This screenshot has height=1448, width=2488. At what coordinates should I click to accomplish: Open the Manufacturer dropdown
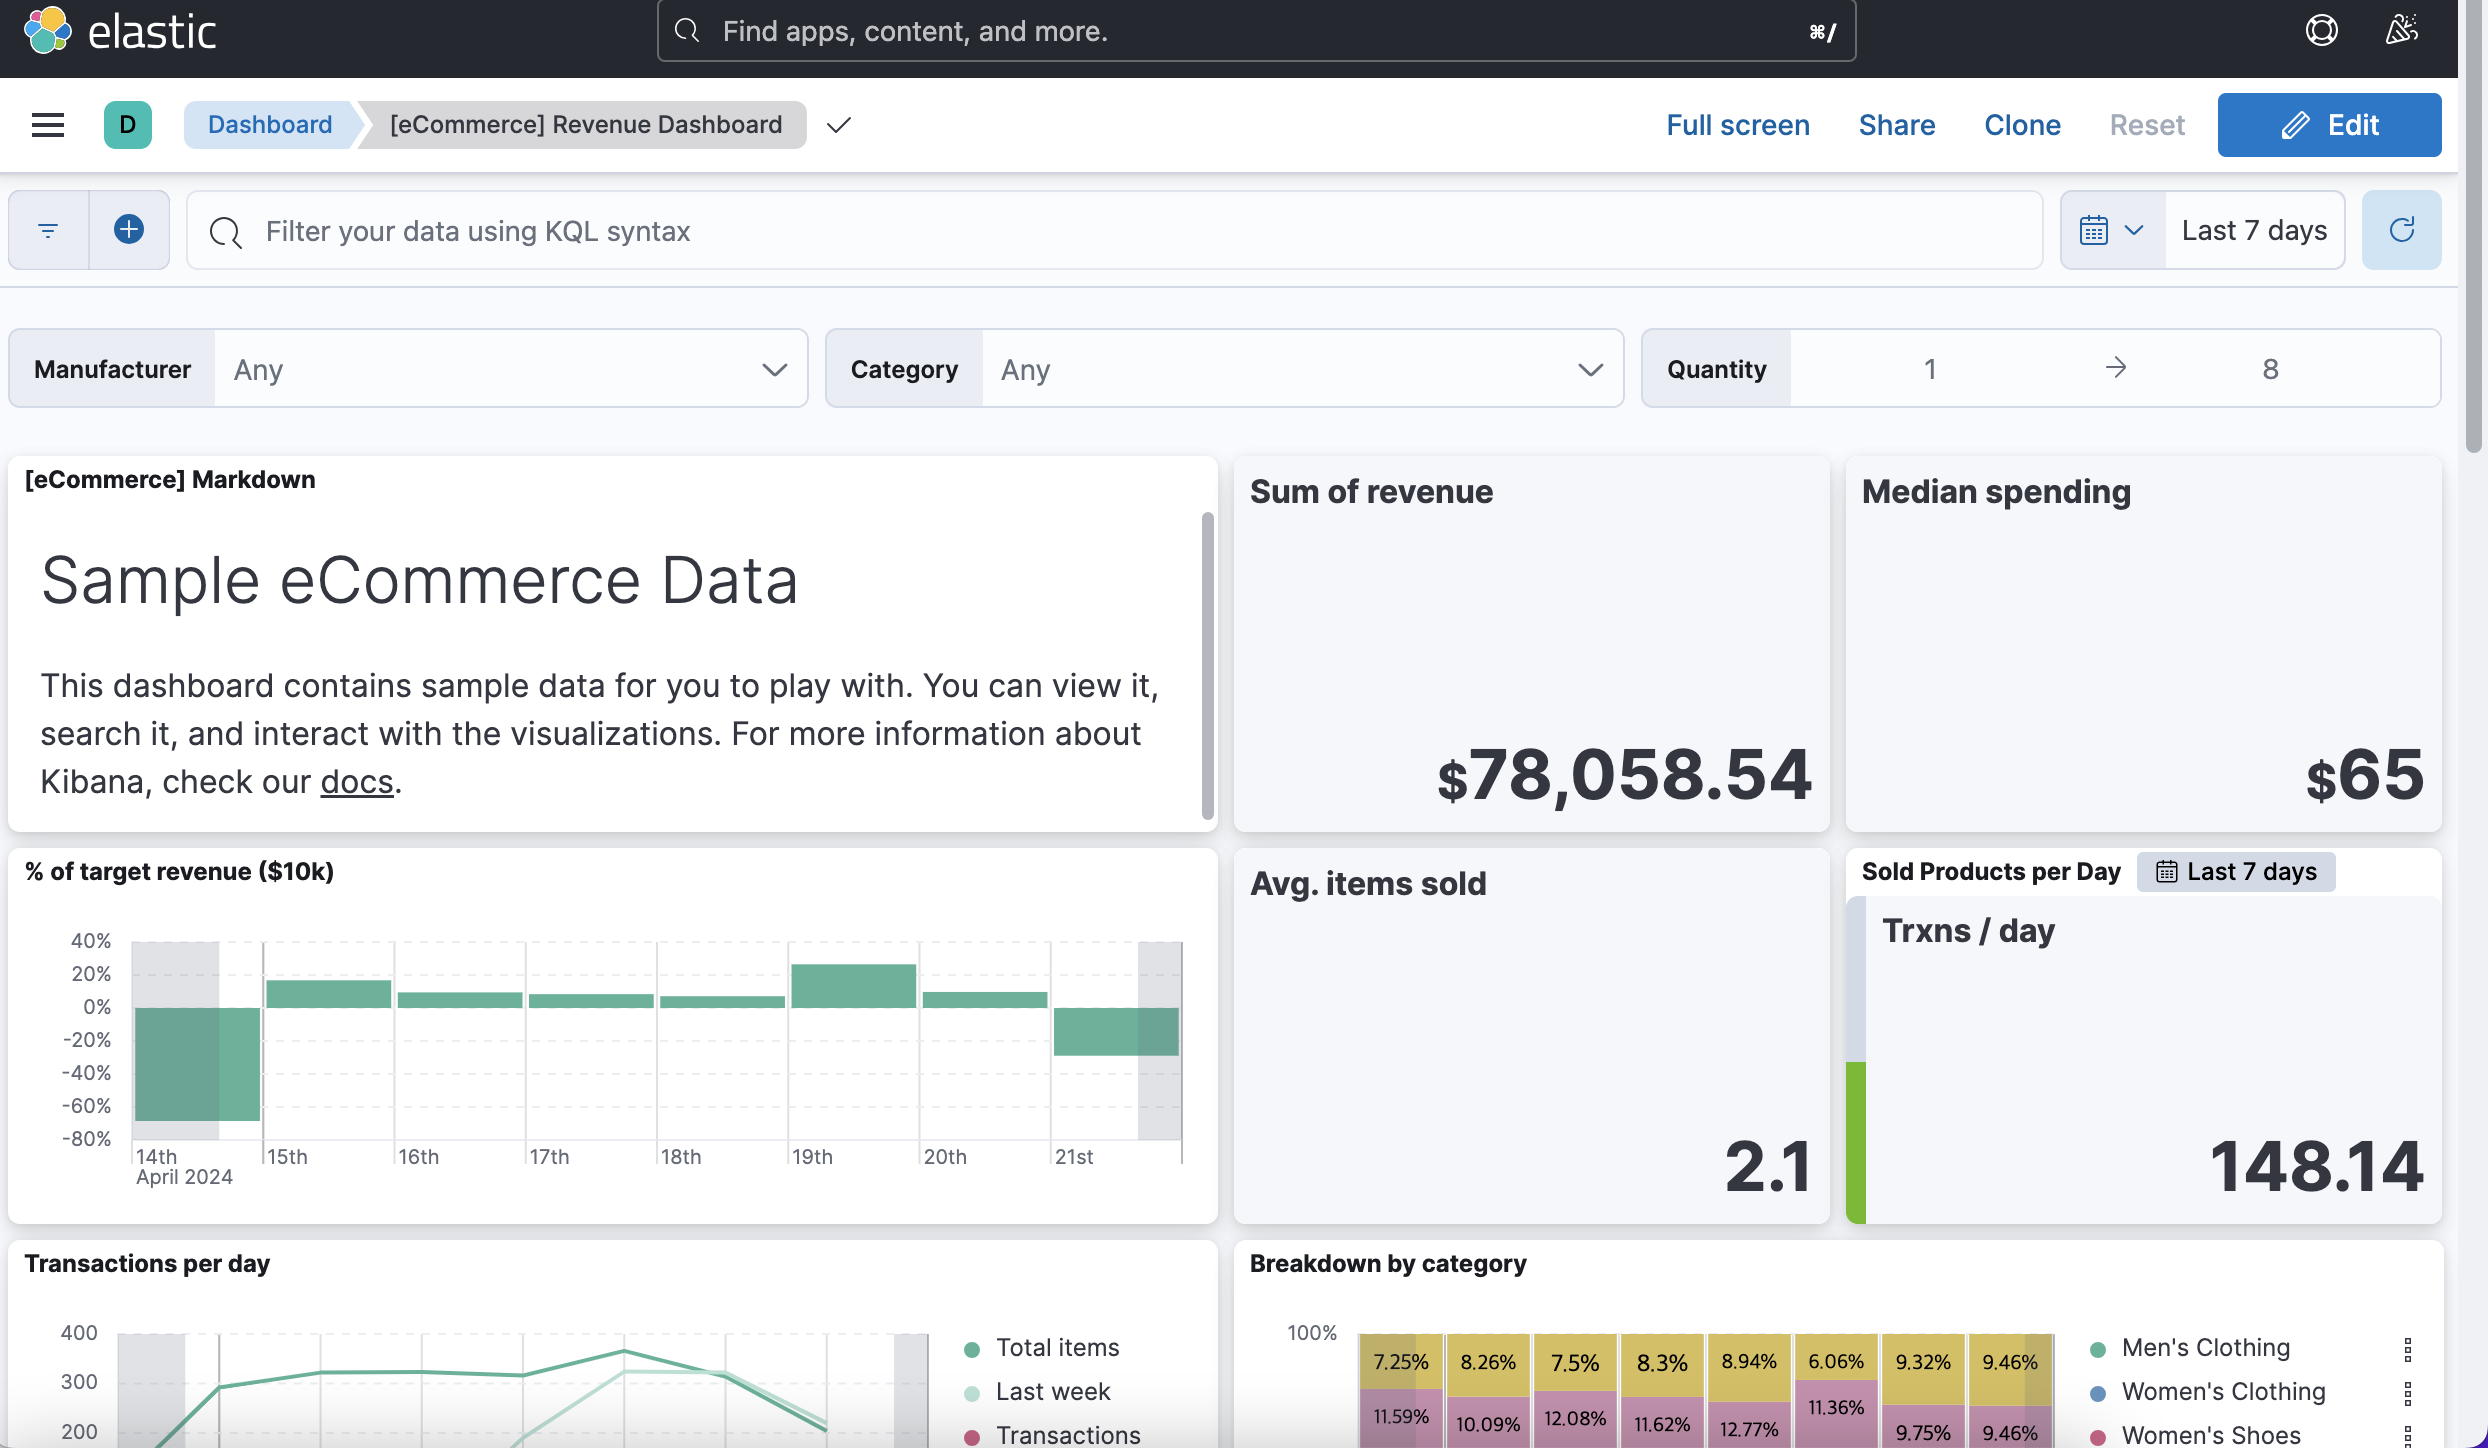tap(510, 369)
